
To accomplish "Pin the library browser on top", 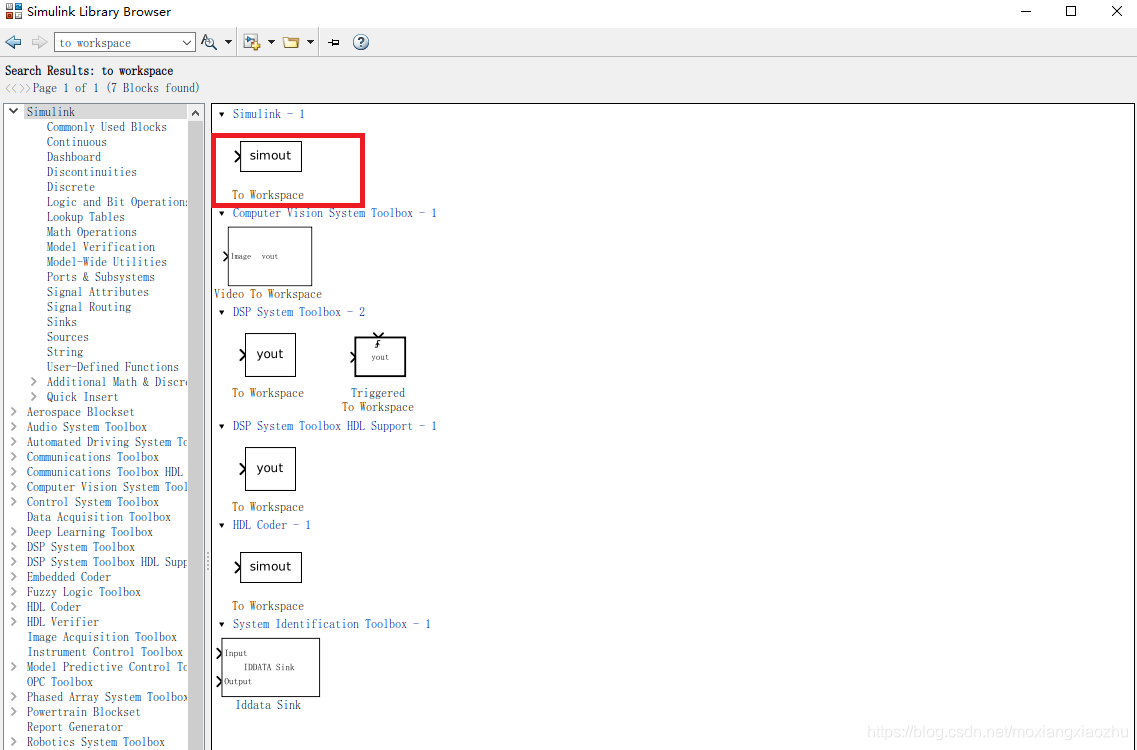I will (334, 43).
